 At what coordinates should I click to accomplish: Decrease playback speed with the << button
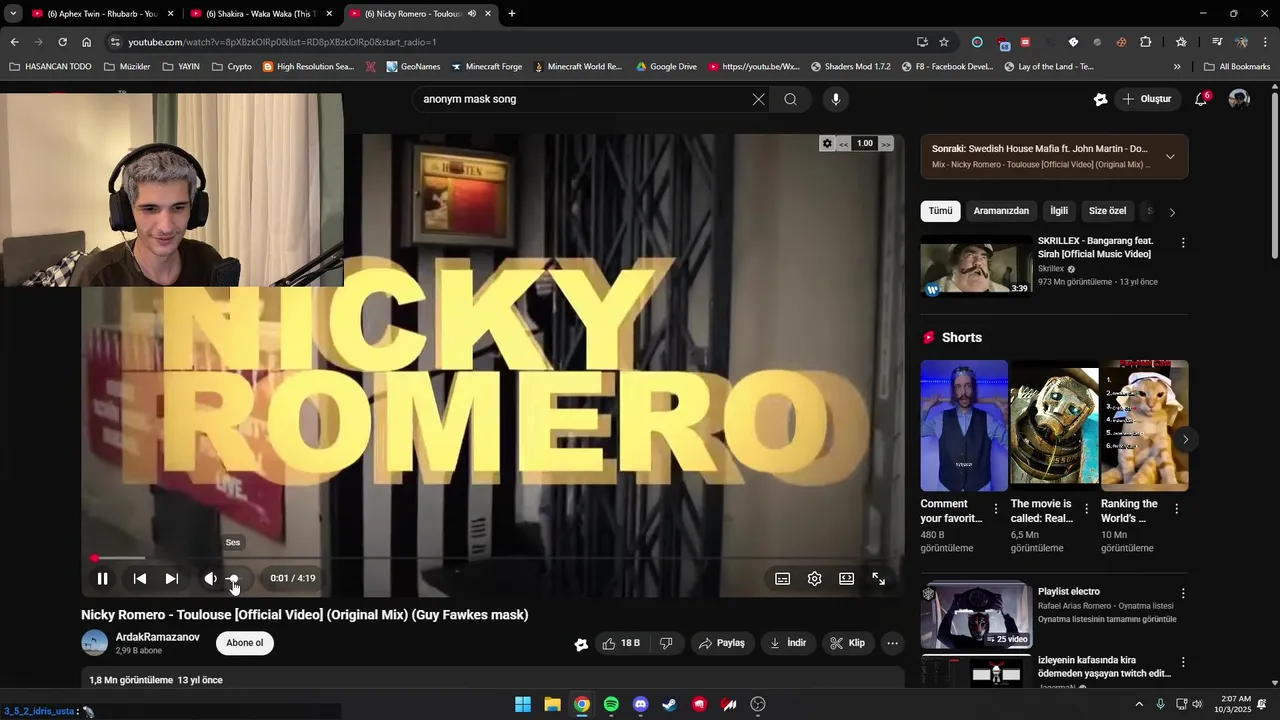click(843, 144)
